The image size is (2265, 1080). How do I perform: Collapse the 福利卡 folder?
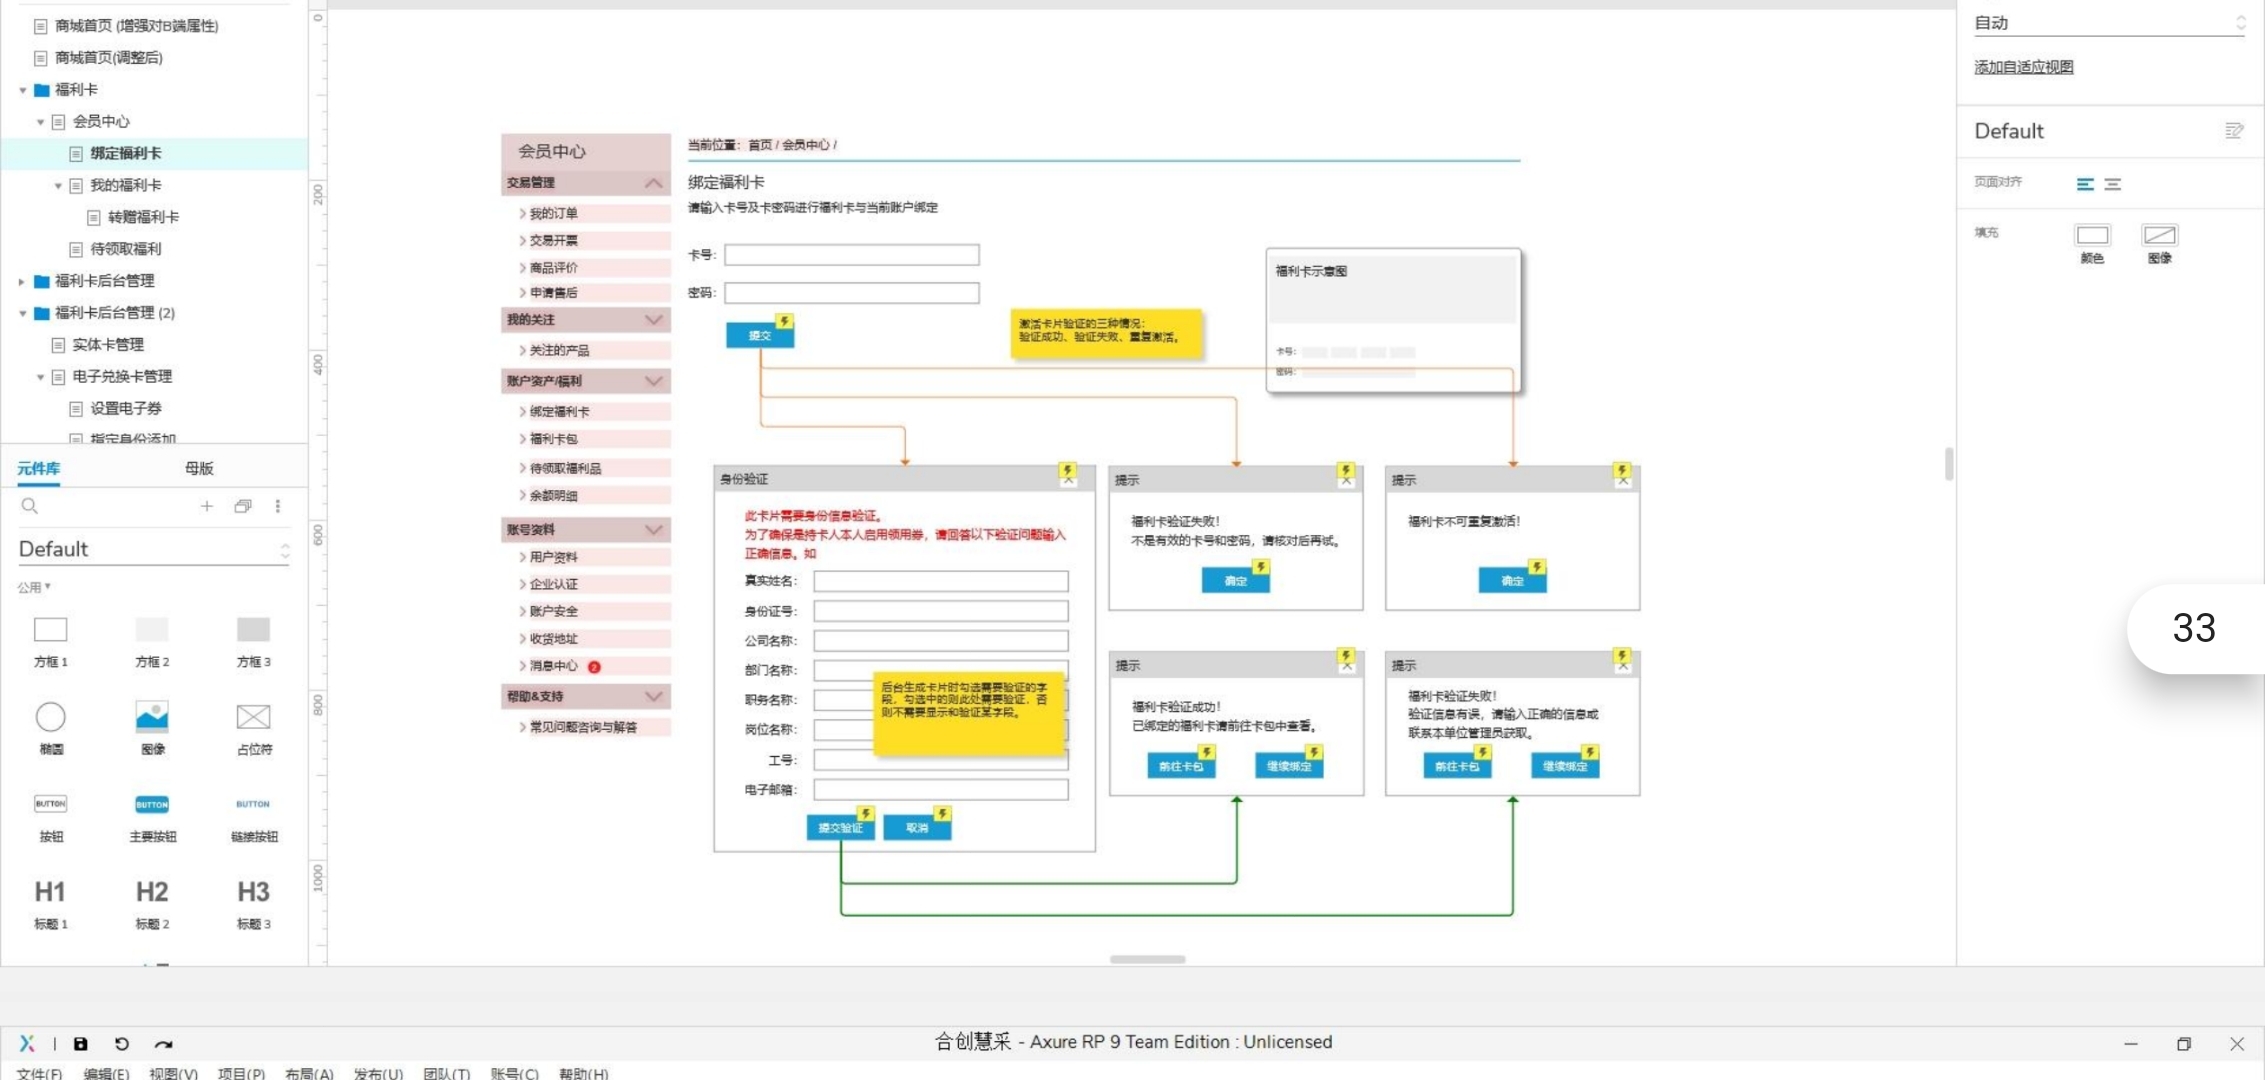23,90
